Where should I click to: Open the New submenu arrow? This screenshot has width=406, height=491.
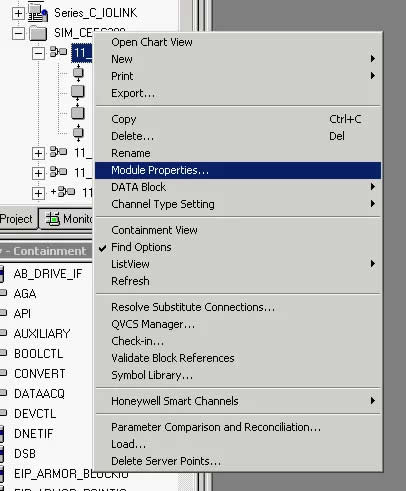373,59
